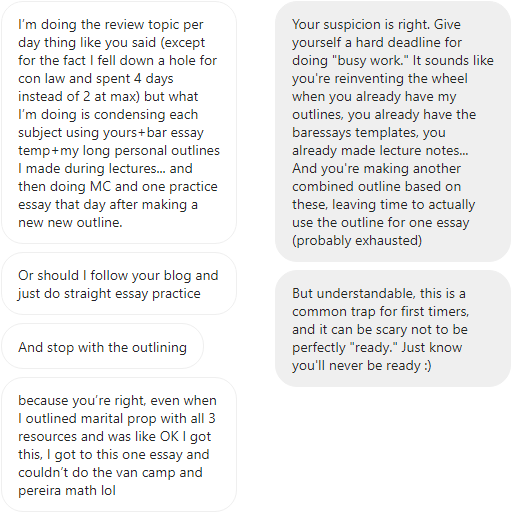Select the message starting "I'm doing the review topic"
The width and height of the screenshot is (512, 513).
[x=119, y=123]
